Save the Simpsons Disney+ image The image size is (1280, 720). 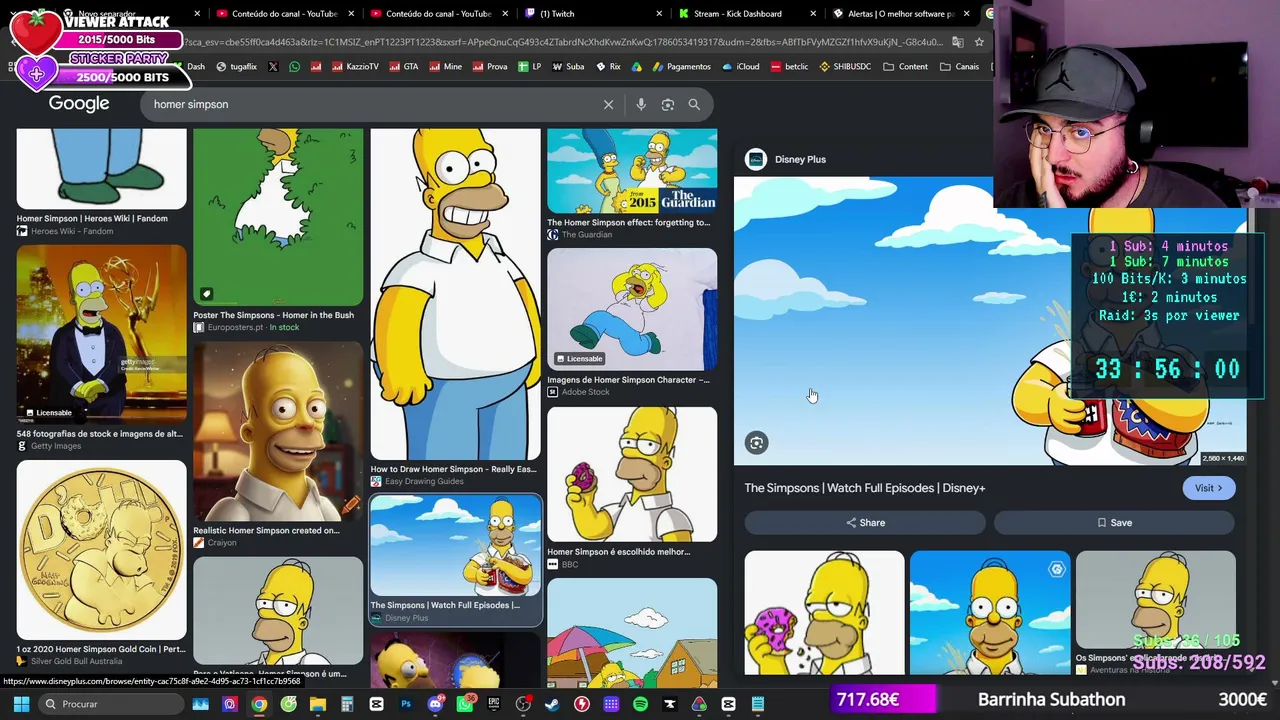click(x=1114, y=522)
